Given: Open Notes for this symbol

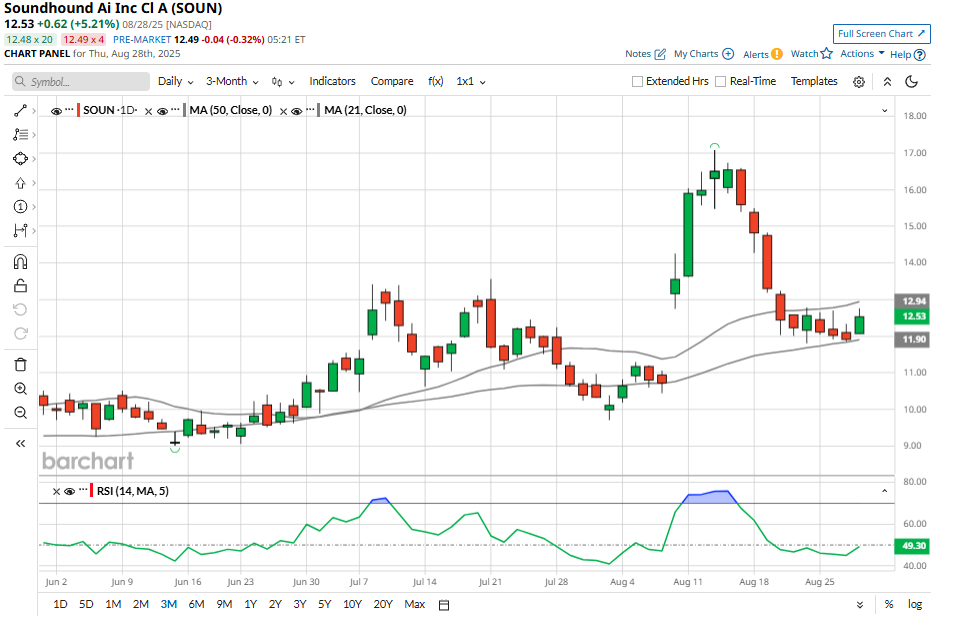Looking at the screenshot, I should click(645, 54).
